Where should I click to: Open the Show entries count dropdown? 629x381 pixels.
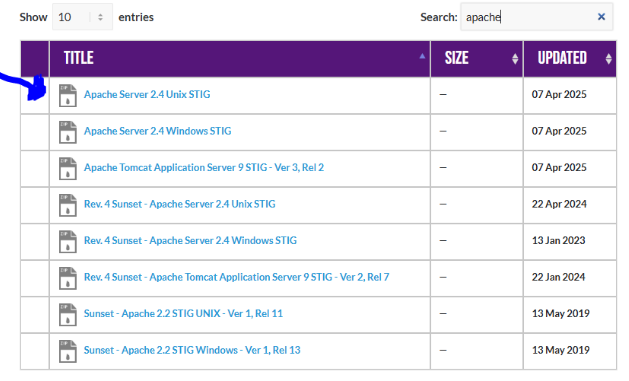coord(82,17)
